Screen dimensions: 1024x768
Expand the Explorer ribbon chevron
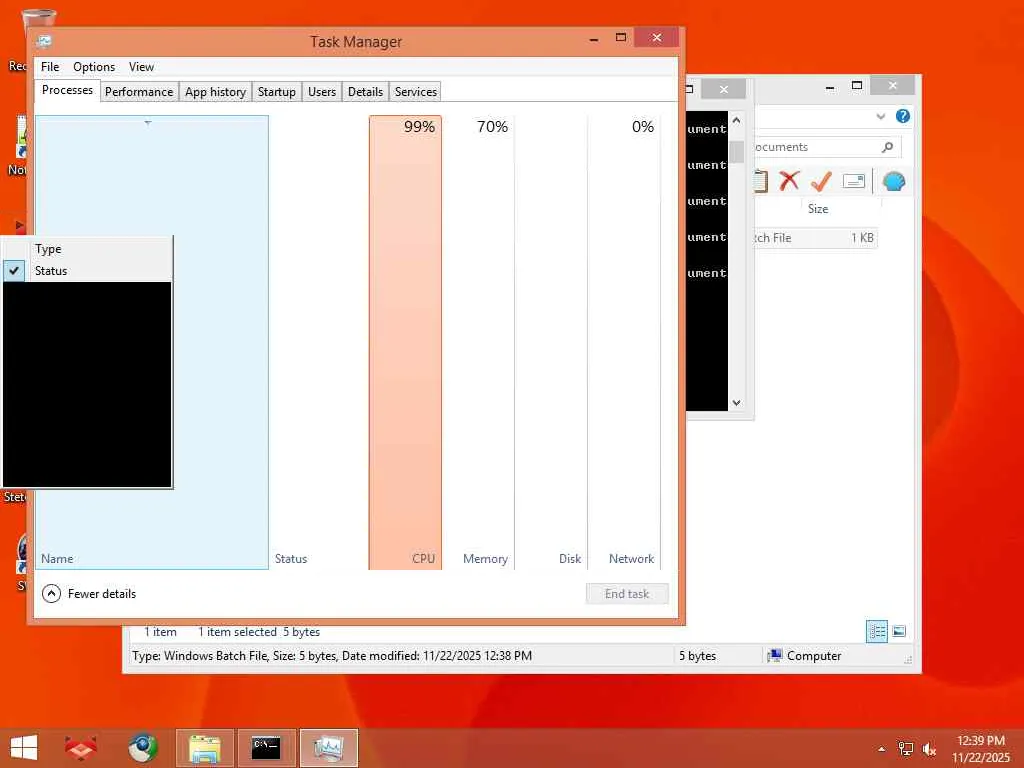(x=880, y=116)
